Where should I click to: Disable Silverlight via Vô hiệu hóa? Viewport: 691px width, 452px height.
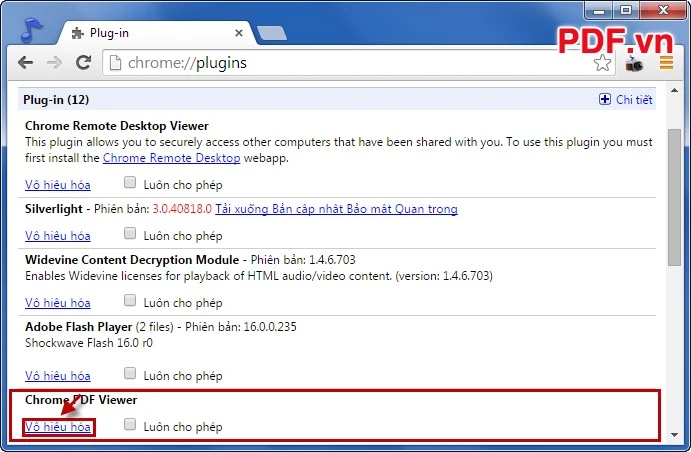pos(58,236)
